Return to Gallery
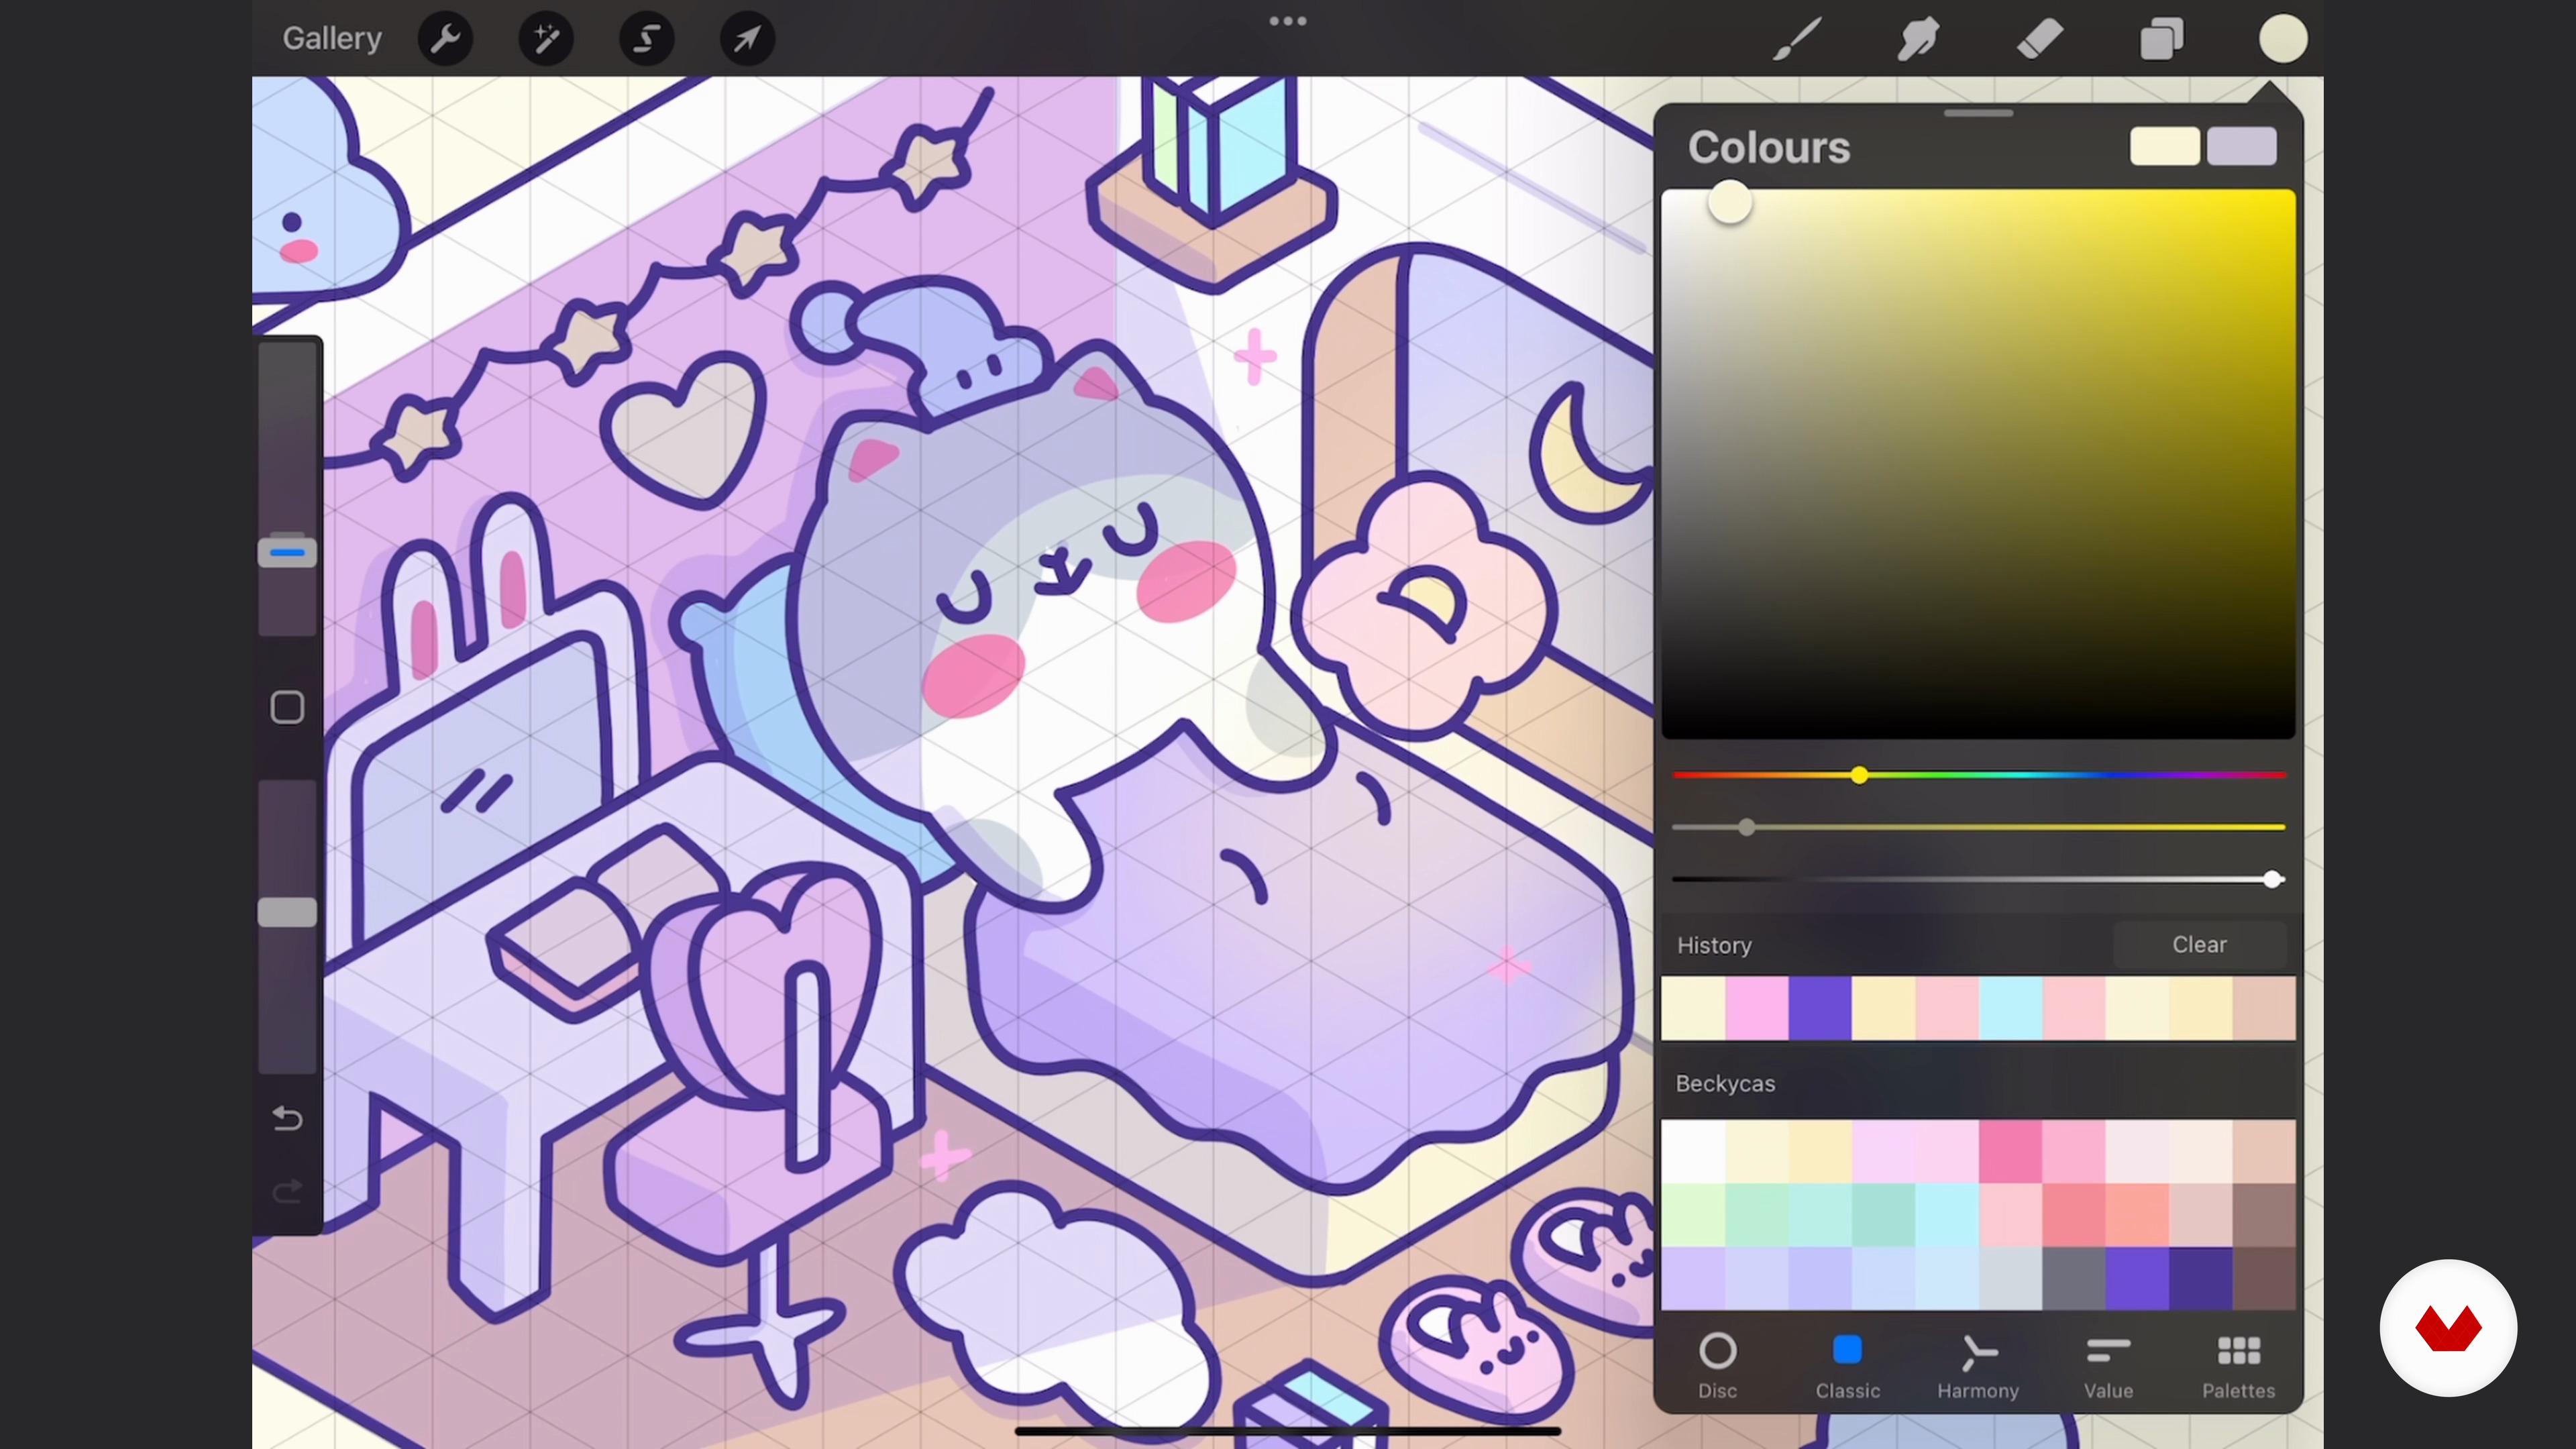 pos(332,38)
